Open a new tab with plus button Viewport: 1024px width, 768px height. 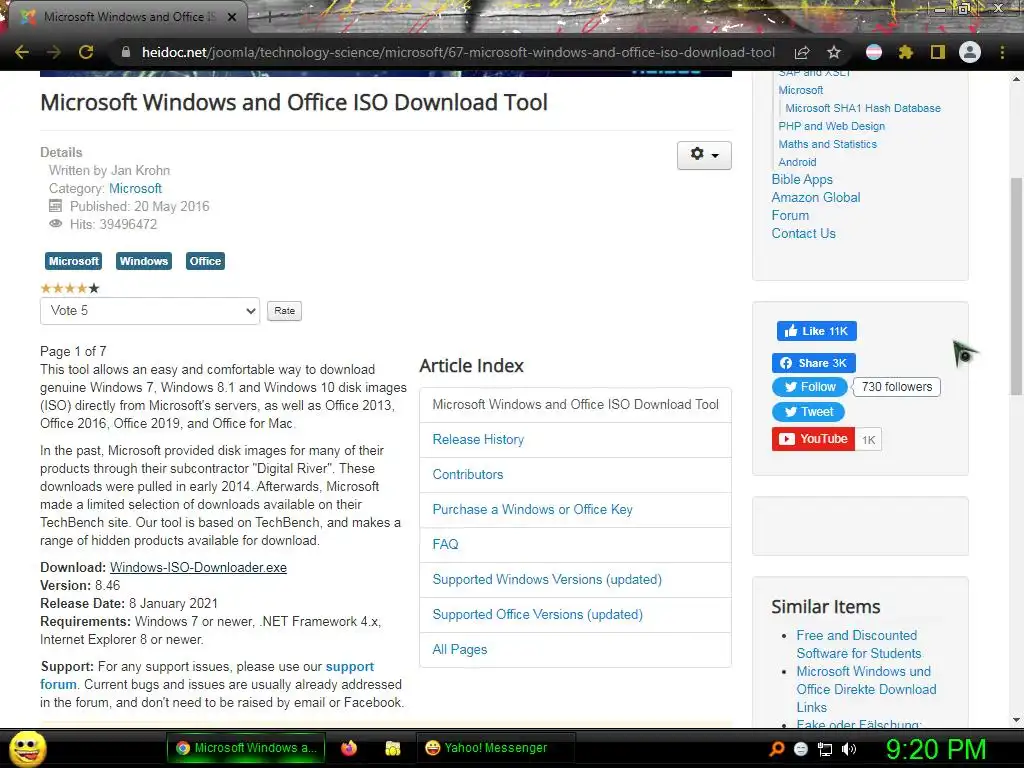tap(268, 17)
